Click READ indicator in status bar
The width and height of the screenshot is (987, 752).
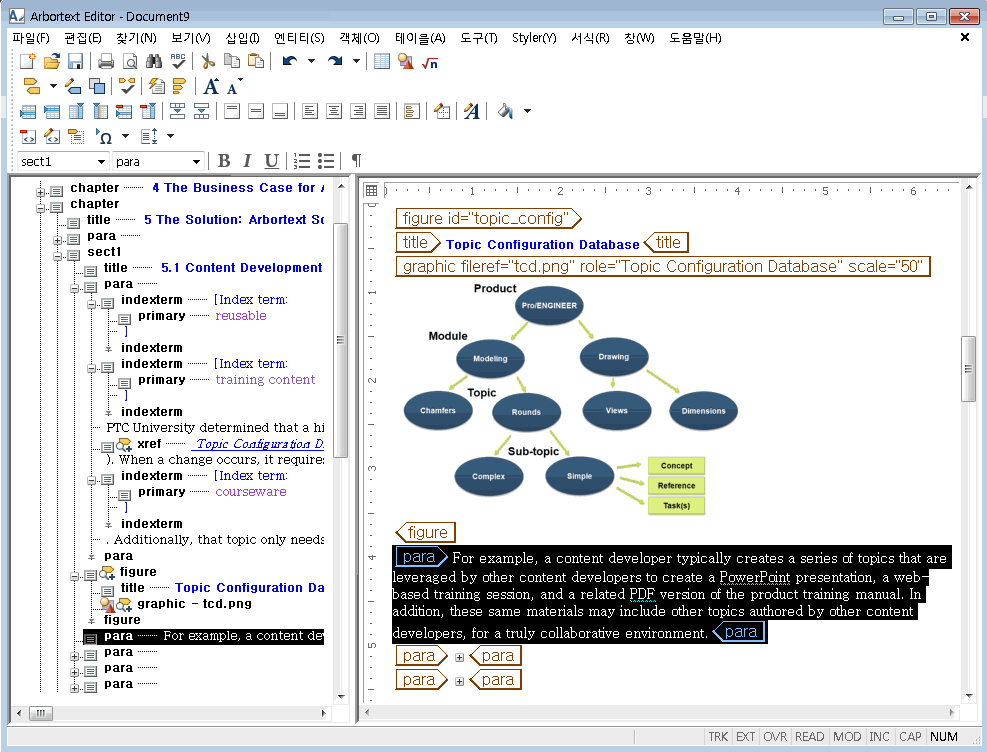point(809,736)
